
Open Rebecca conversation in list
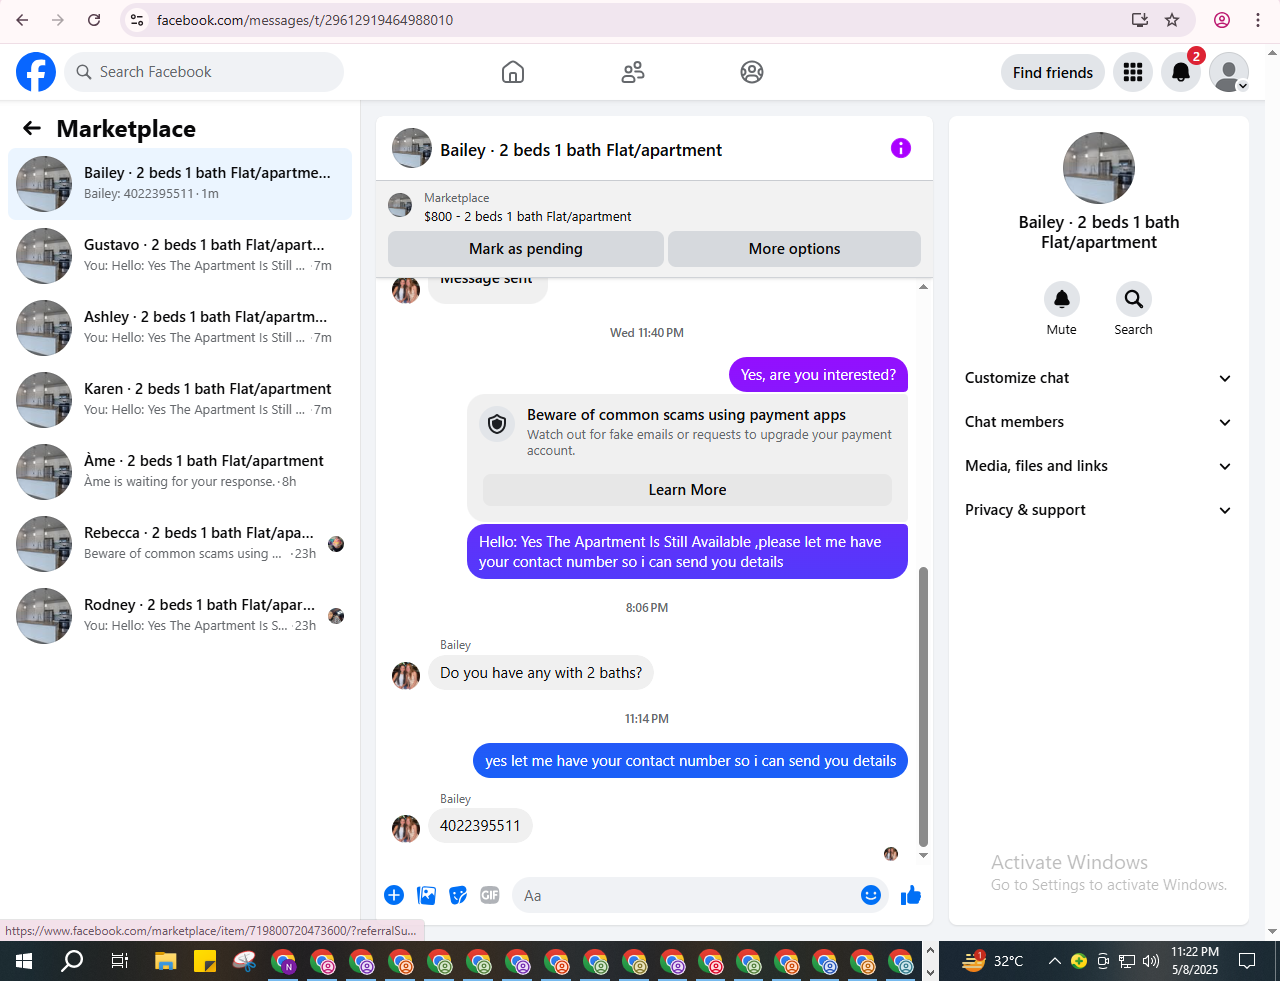(x=180, y=544)
